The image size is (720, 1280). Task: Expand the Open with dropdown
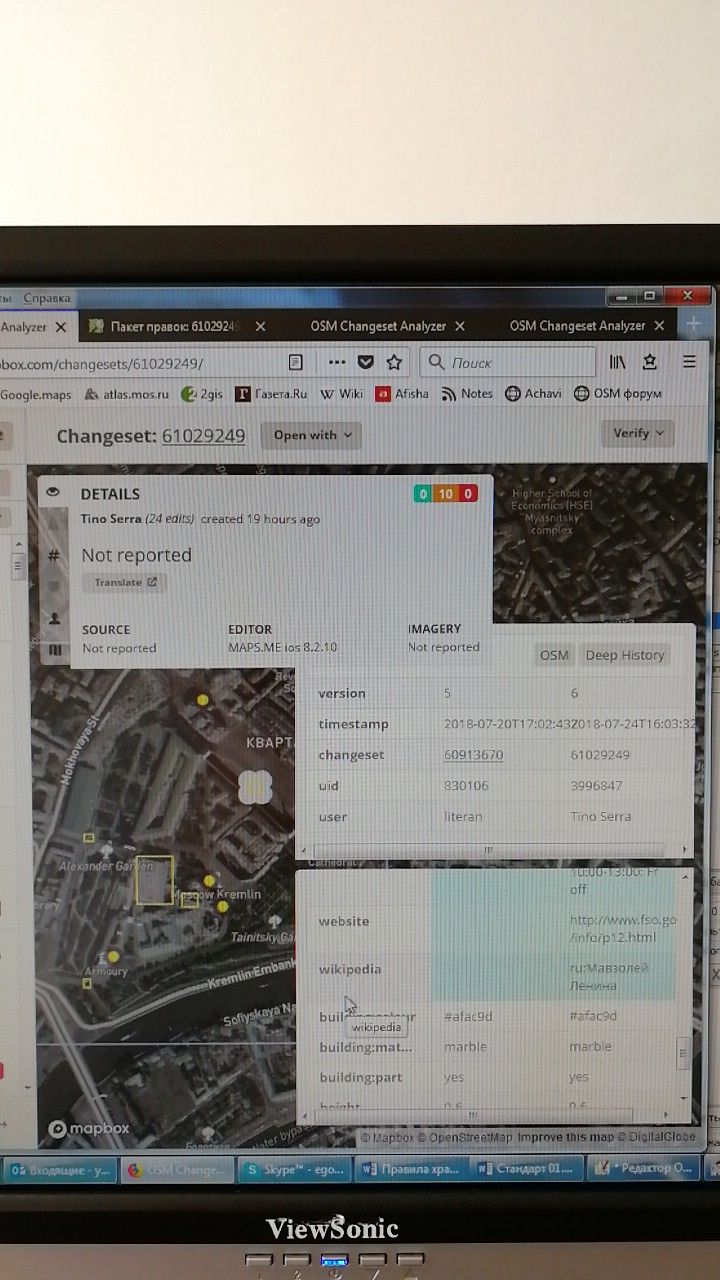point(311,435)
